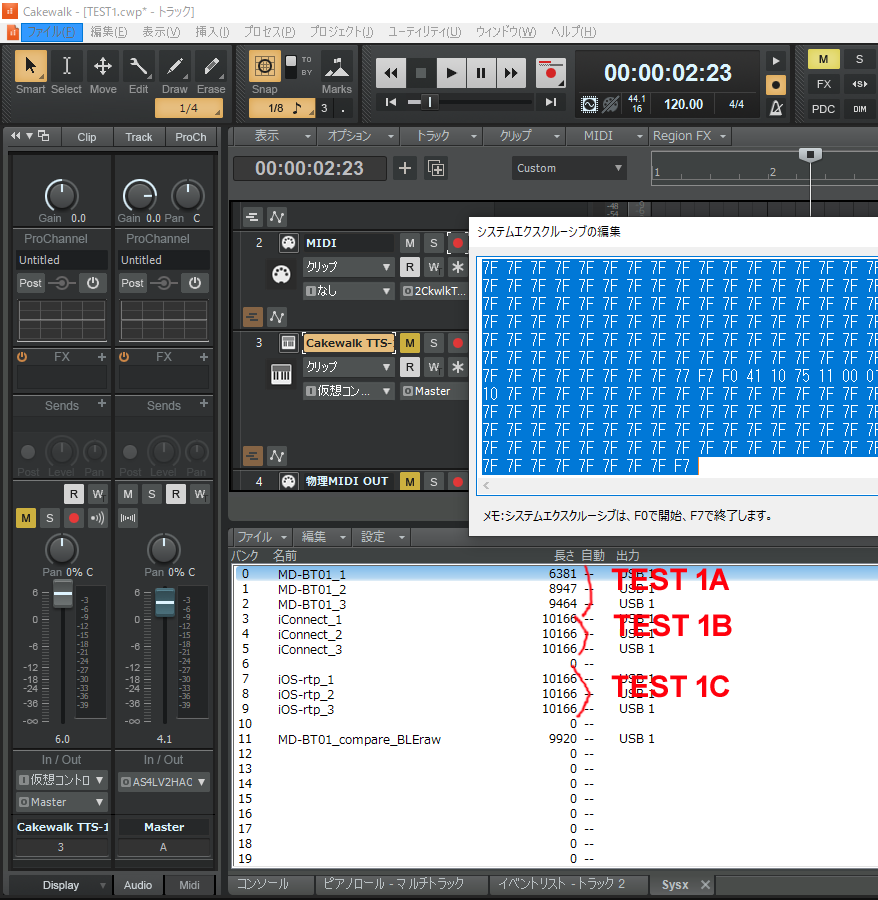Jump to project end

[x=551, y=102]
